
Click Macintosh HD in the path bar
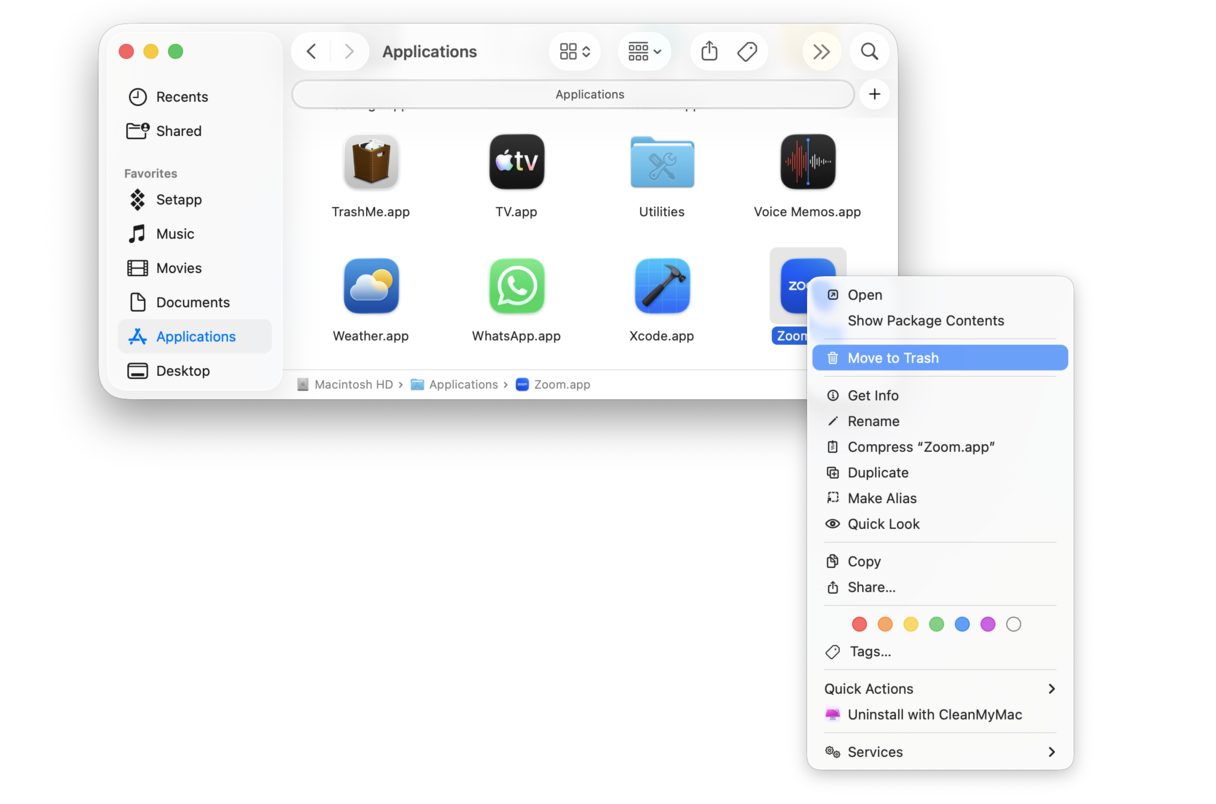(x=344, y=385)
